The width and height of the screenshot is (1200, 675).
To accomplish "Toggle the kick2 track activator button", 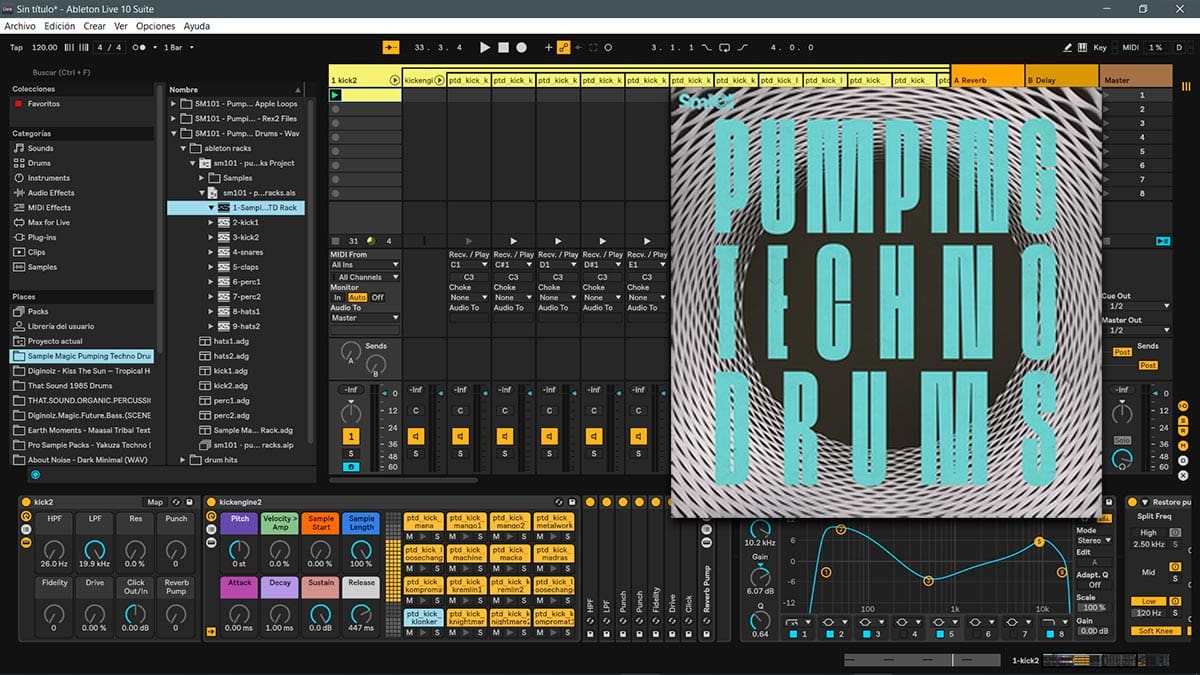I will [x=351, y=436].
